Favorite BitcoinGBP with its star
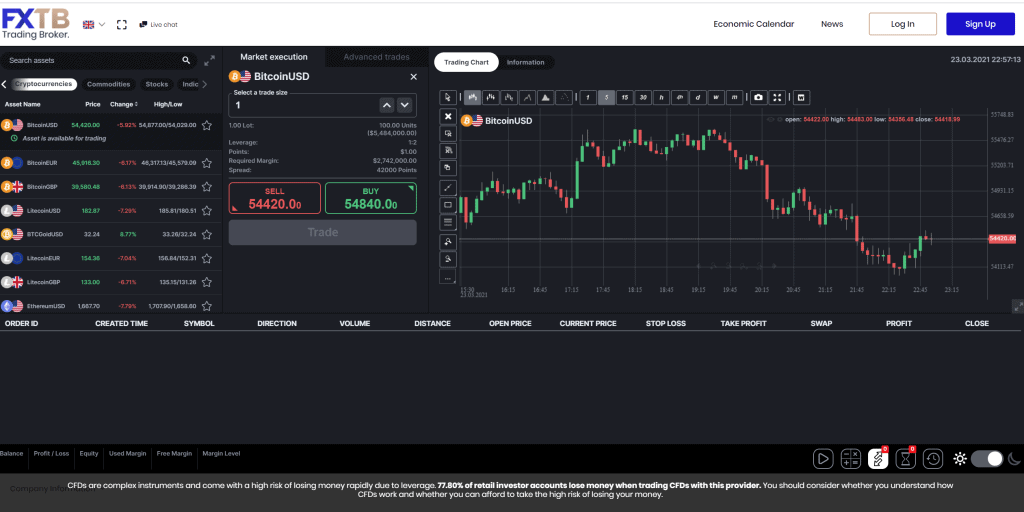 coord(206,187)
